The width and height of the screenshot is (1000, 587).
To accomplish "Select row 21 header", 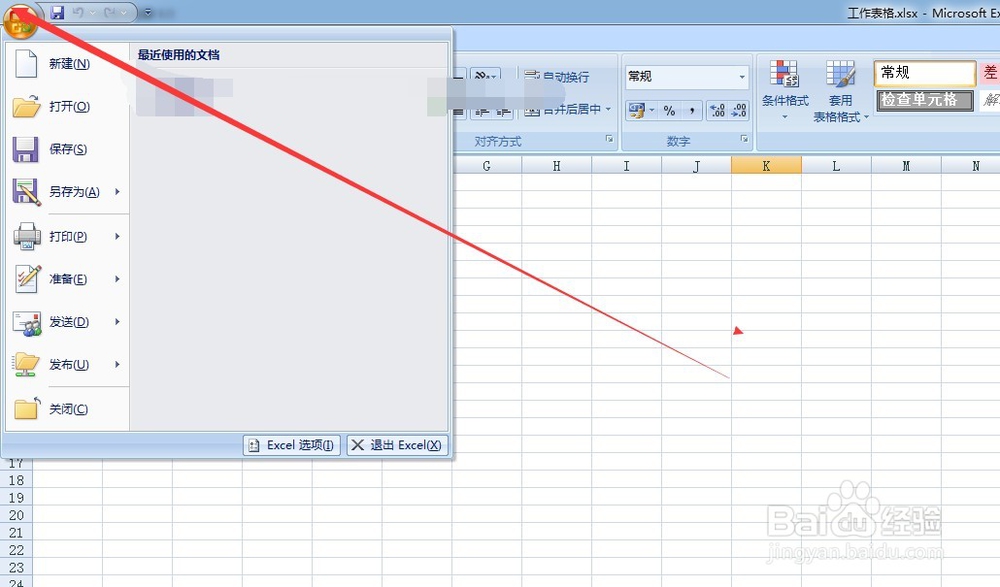I will point(16,533).
